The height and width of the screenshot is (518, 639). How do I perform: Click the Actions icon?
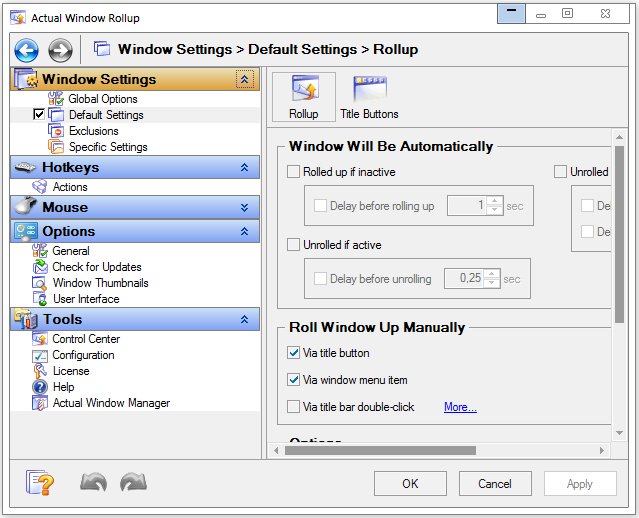40,187
